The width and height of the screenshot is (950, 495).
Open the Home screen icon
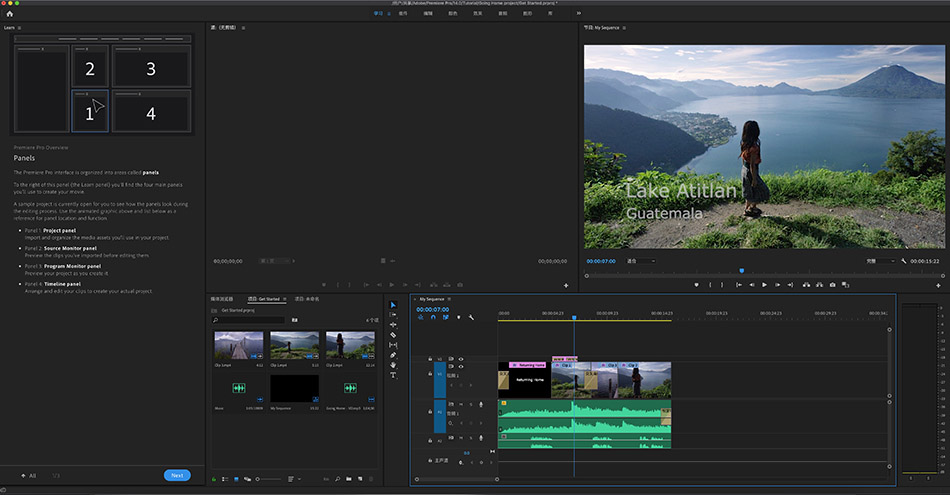pos(9,14)
